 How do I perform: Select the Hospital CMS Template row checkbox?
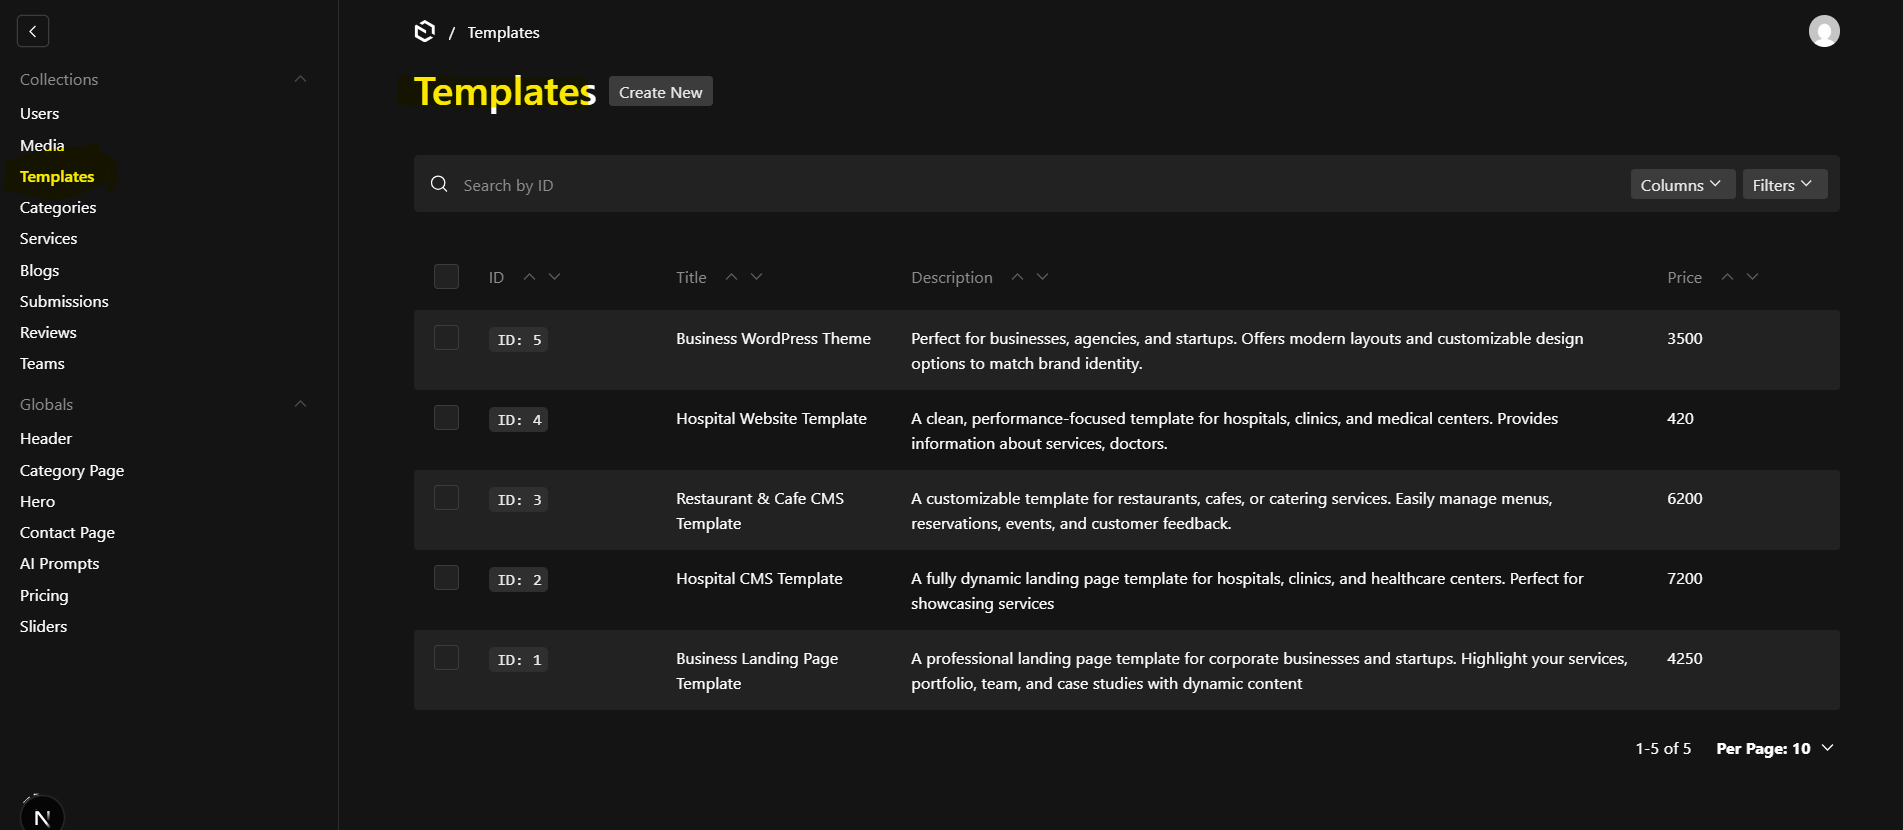[x=446, y=578]
